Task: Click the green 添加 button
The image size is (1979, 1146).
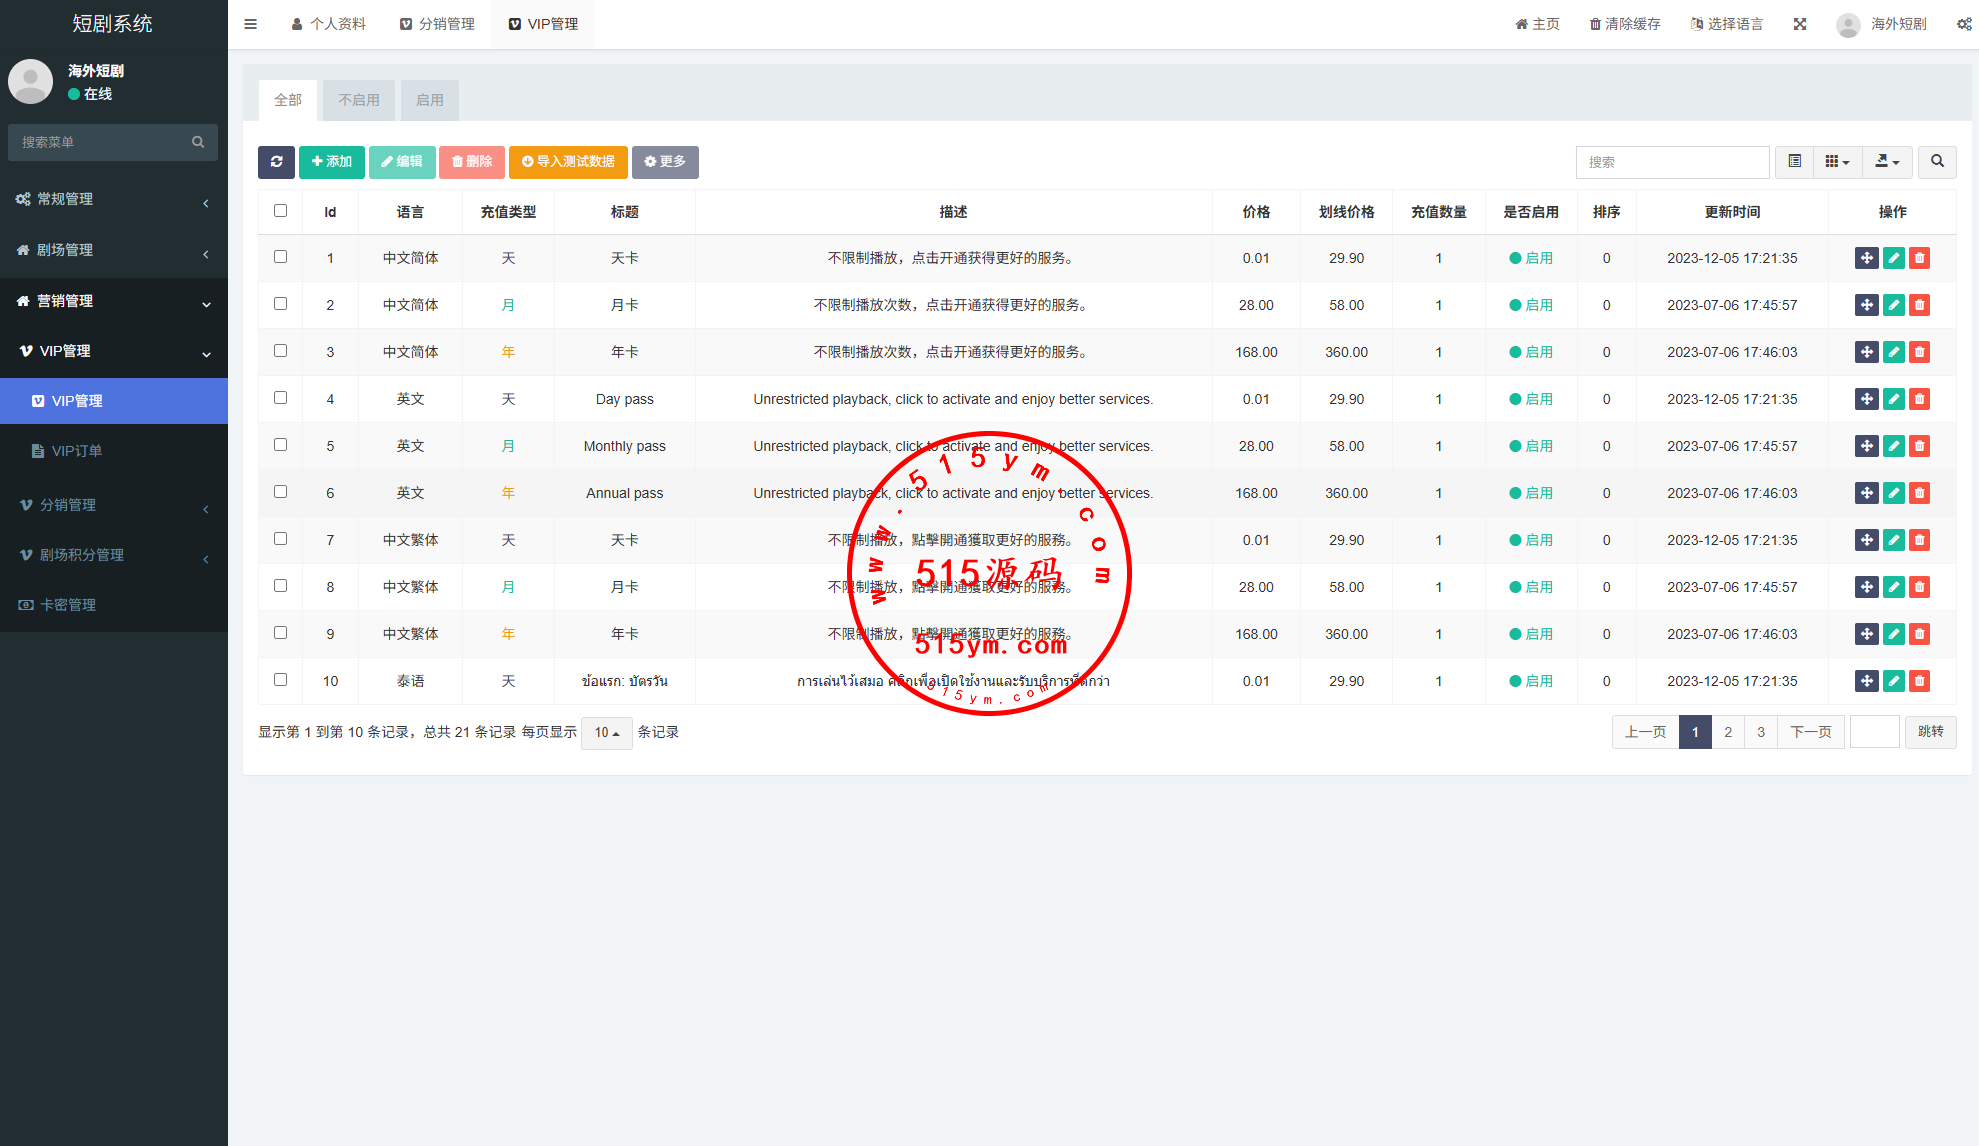Action: [x=331, y=162]
